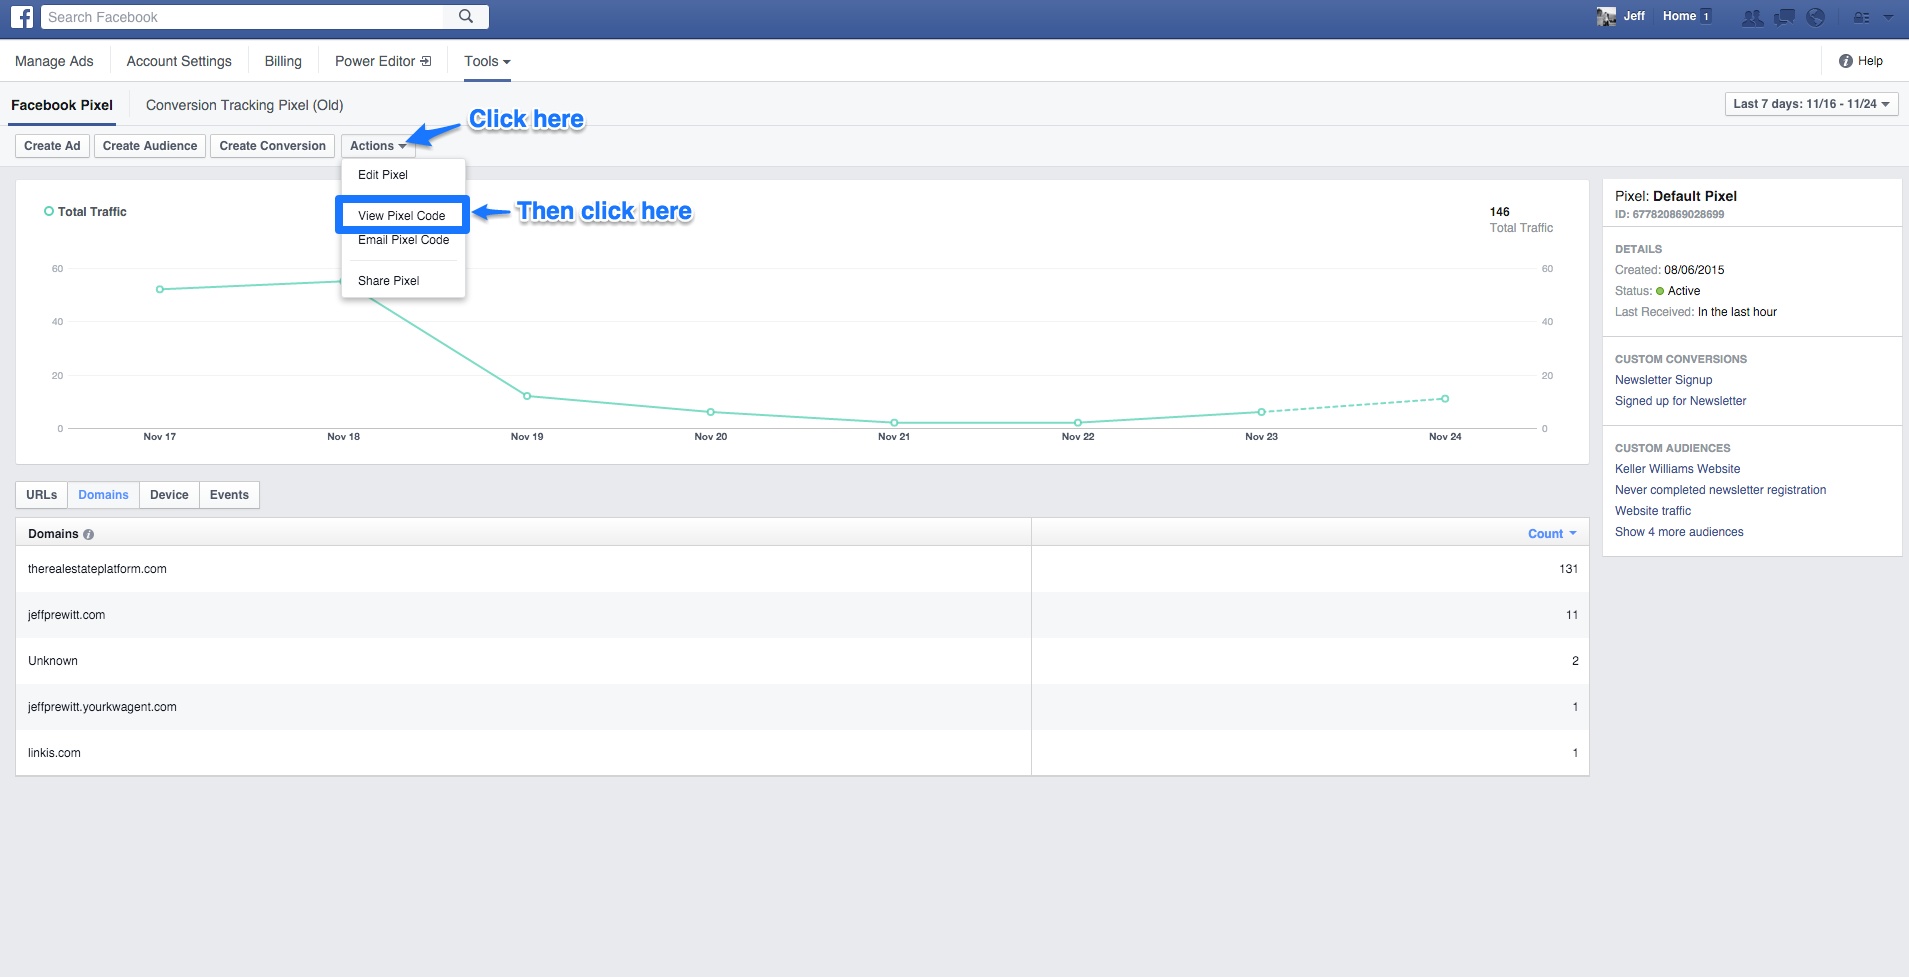Show 4 more audiences
Viewport: 1909px width, 977px height.
(1679, 532)
